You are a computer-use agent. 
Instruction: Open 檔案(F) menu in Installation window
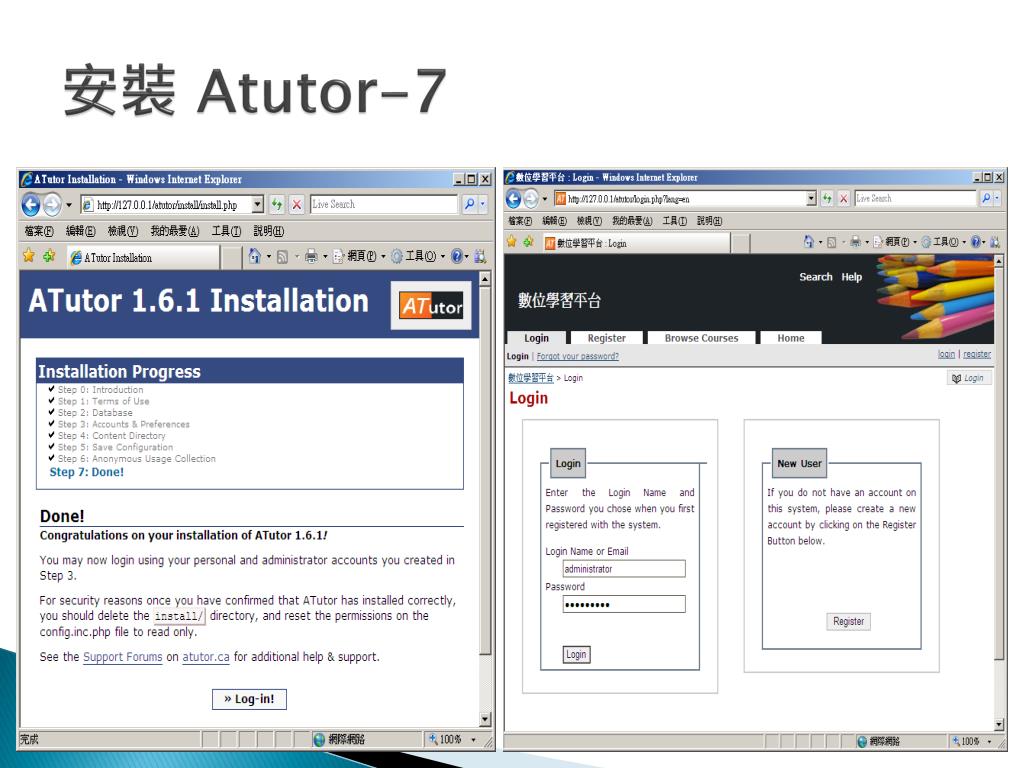pyautogui.click(x=39, y=231)
